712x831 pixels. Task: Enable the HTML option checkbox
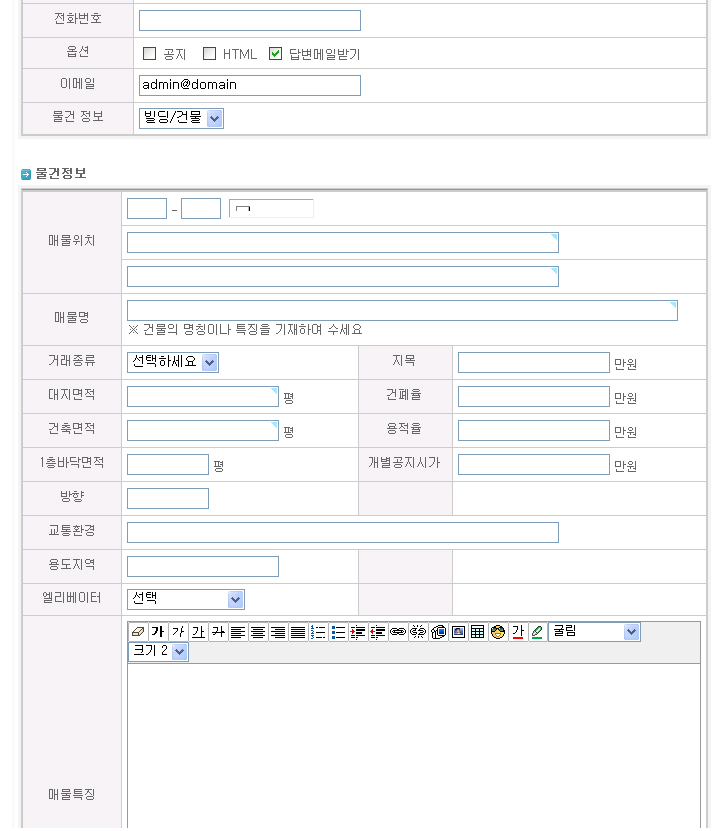pos(210,54)
